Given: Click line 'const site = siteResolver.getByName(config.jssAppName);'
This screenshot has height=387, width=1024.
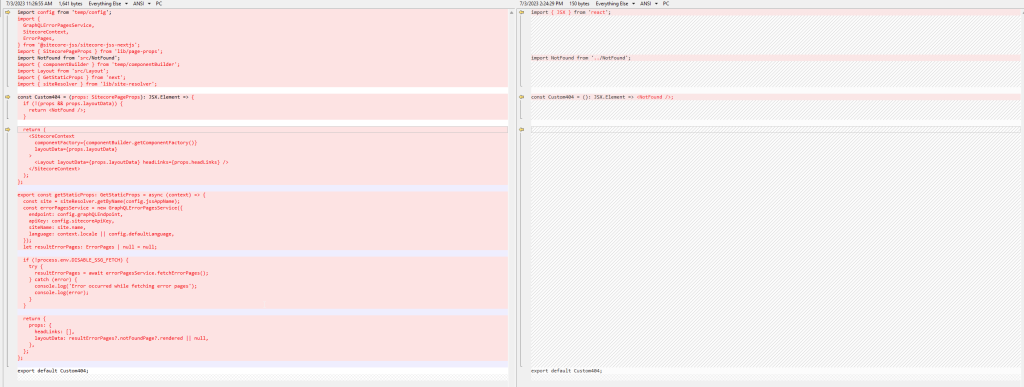Looking at the screenshot, I should coord(101,201).
